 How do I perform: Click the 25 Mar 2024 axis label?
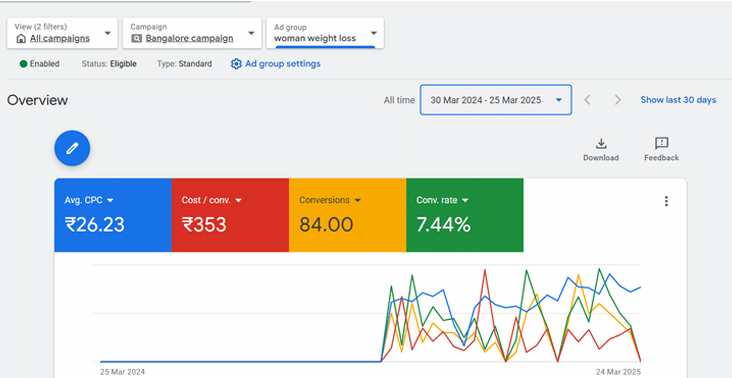[122, 372]
